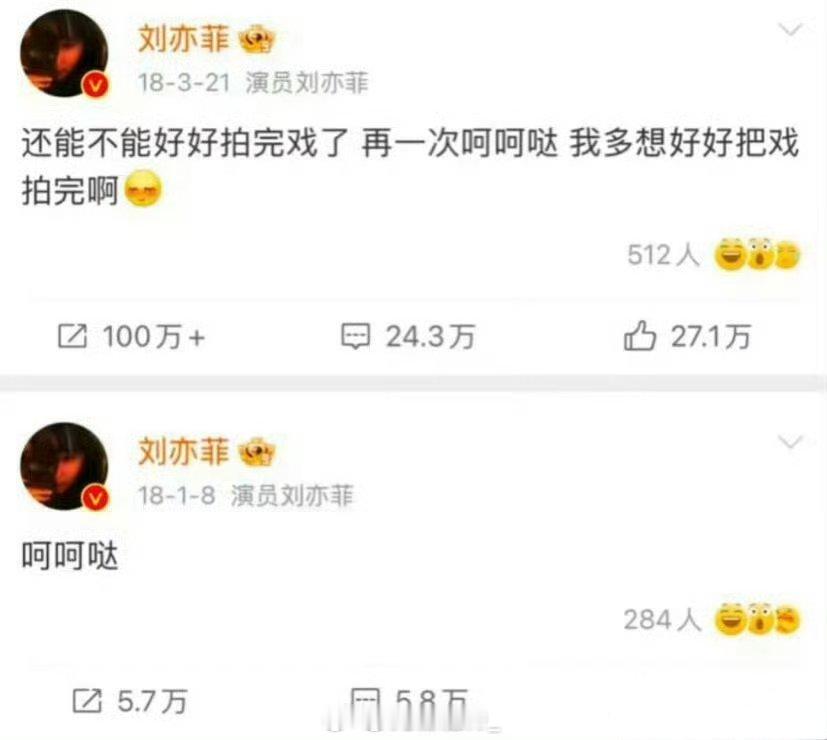View the 284人 reactions list
827x740 pixels.
[662, 620]
